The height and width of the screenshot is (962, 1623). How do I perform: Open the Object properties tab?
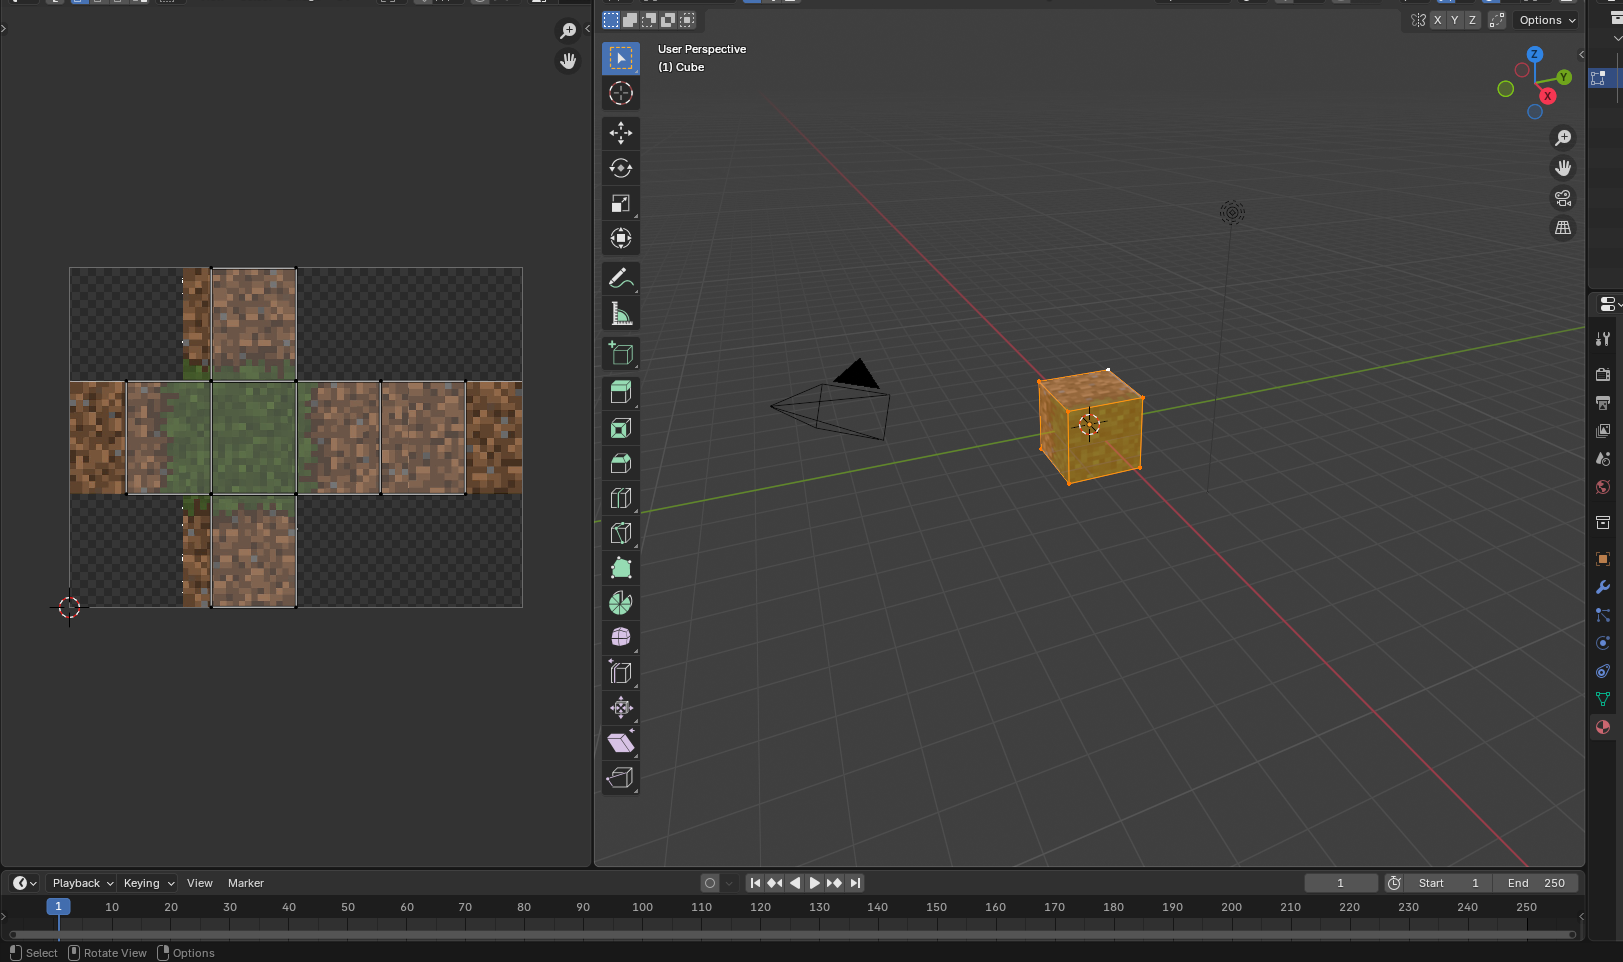[1603, 559]
